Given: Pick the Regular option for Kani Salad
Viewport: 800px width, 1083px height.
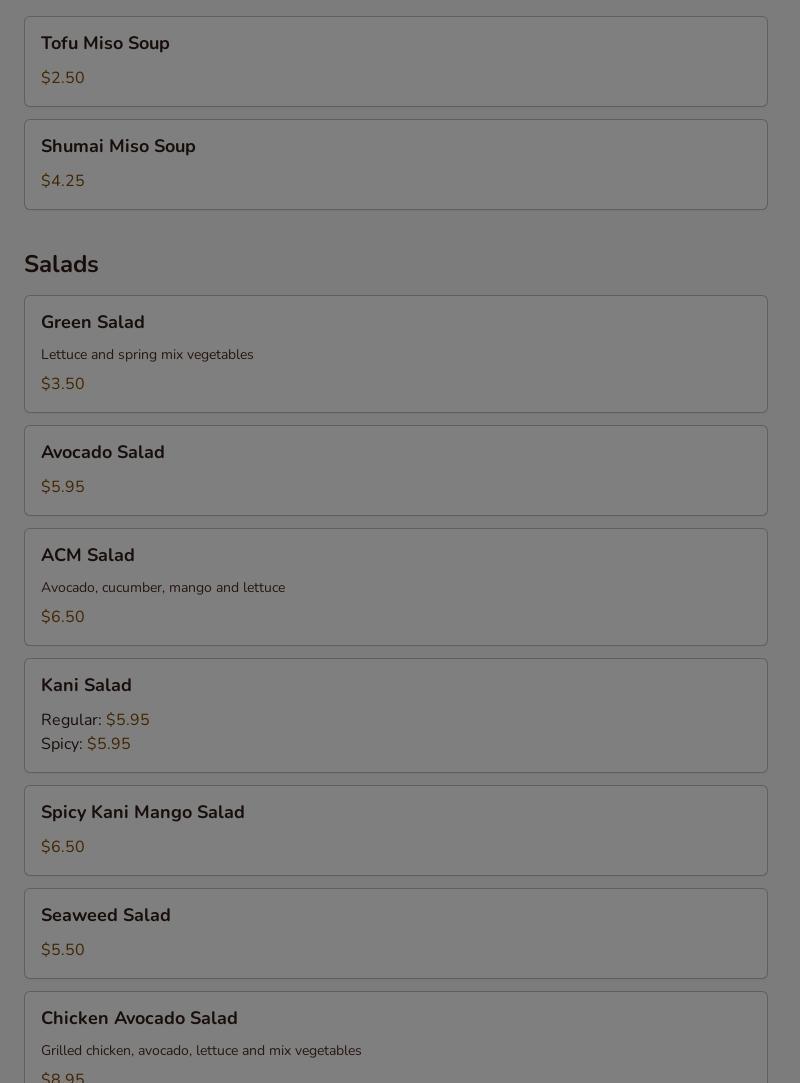Looking at the screenshot, I should pyautogui.click(x=95, y=720).
